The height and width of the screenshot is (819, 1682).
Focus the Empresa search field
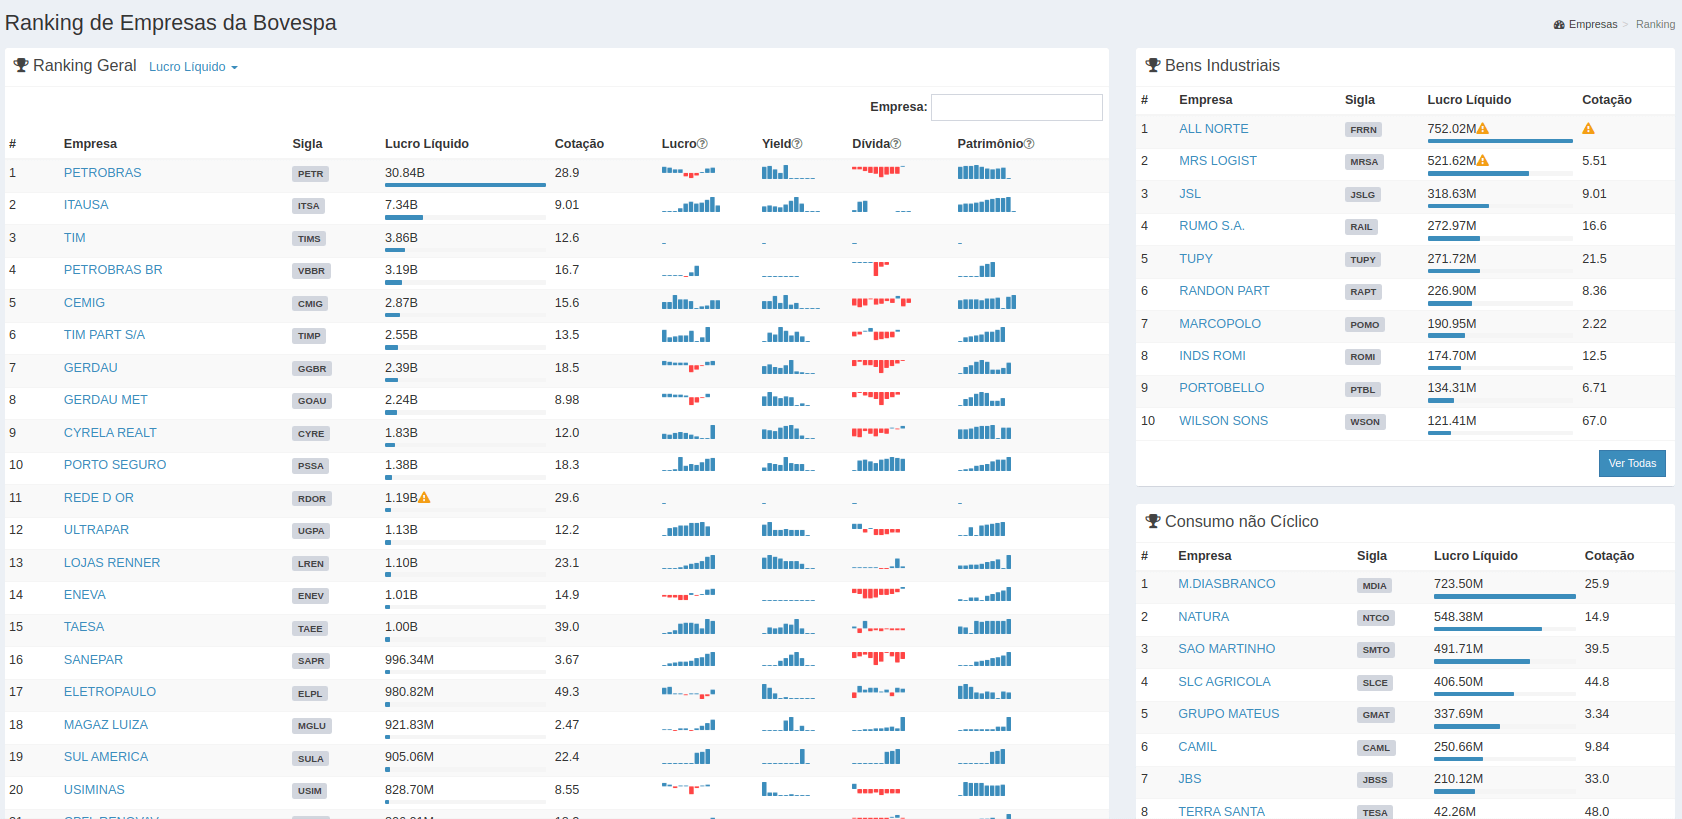tap(1016, 107)
